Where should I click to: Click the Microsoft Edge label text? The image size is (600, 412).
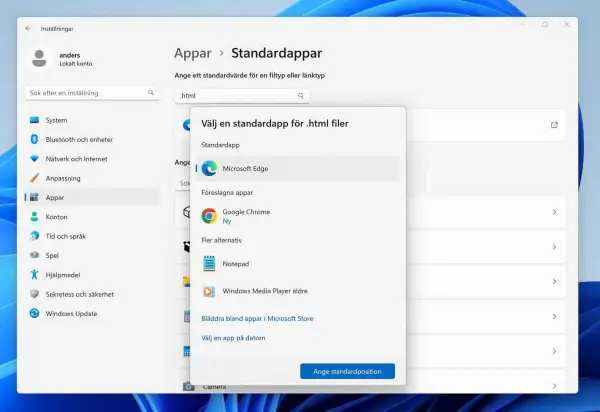[x=245, y=168]
